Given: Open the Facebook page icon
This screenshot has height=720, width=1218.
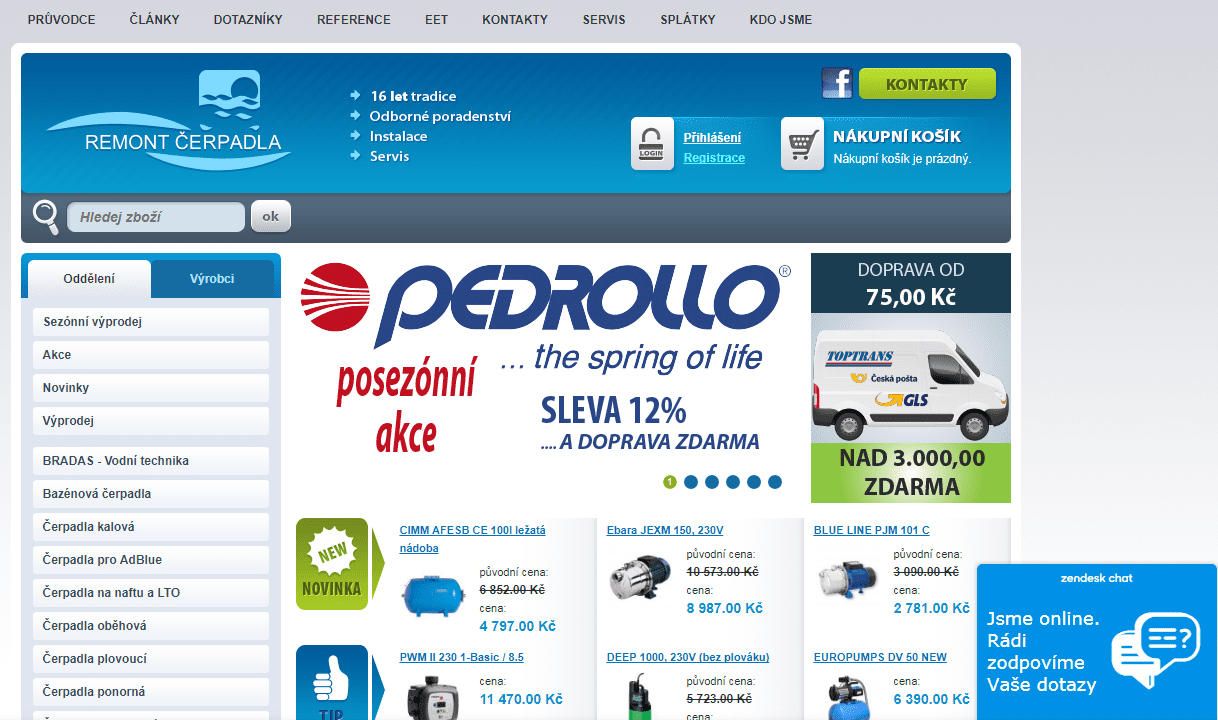Looking at the screenshot, I should tap(837, 83).
